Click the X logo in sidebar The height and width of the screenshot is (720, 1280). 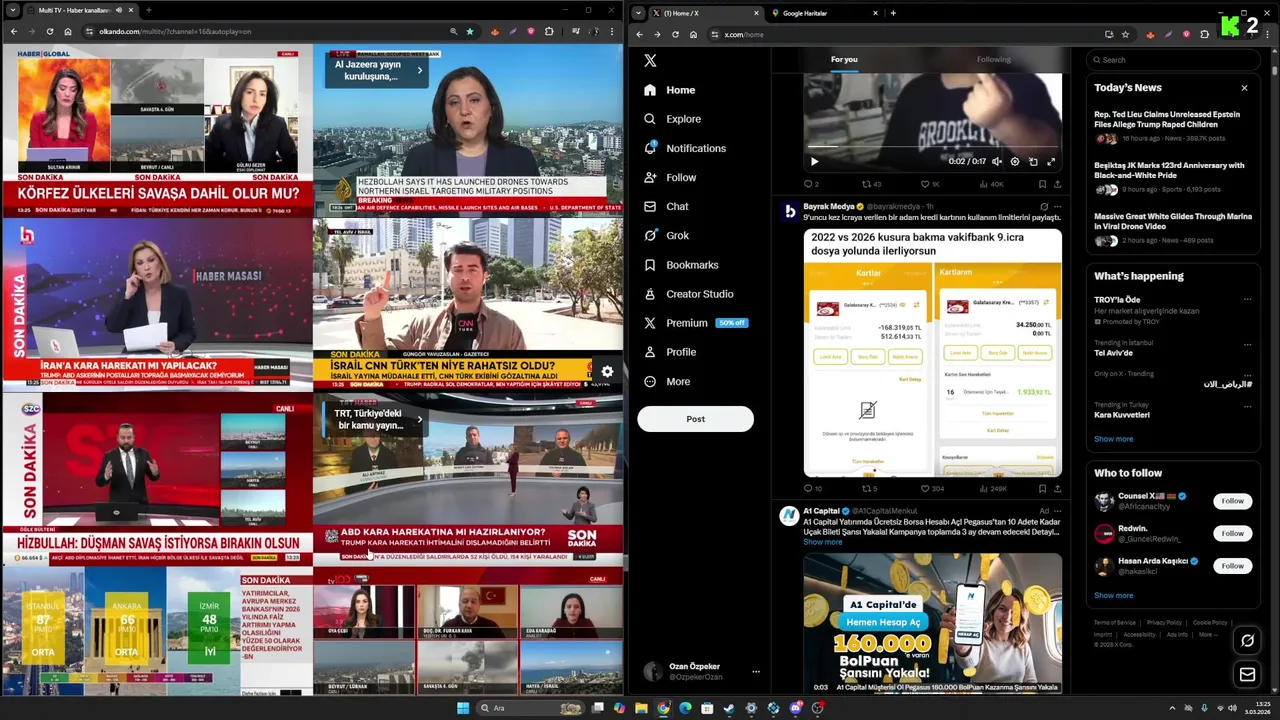click(x=650, y=60)
